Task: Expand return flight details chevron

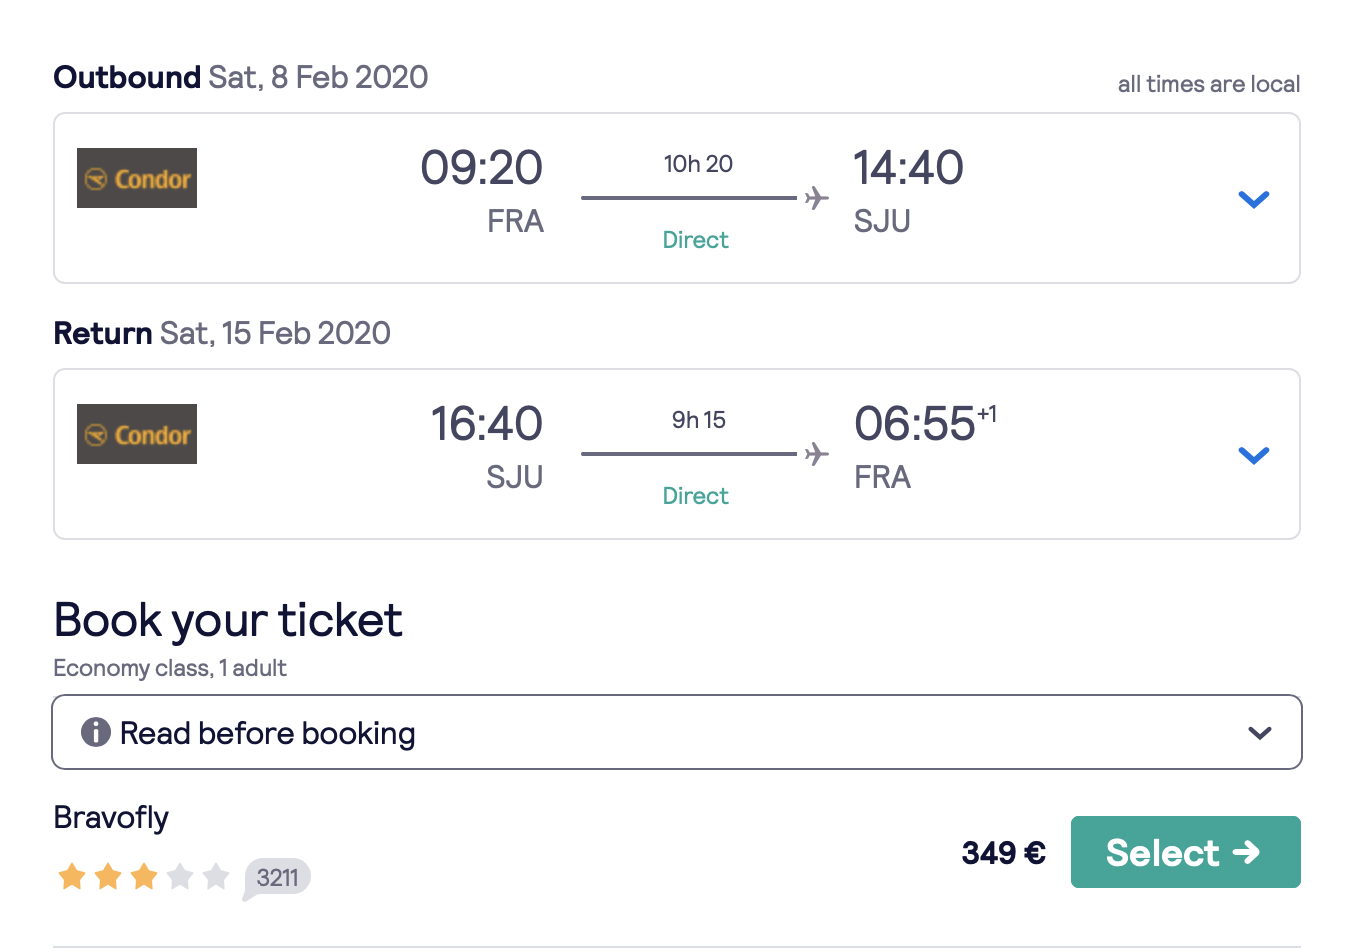Action: pos(1254,455)
